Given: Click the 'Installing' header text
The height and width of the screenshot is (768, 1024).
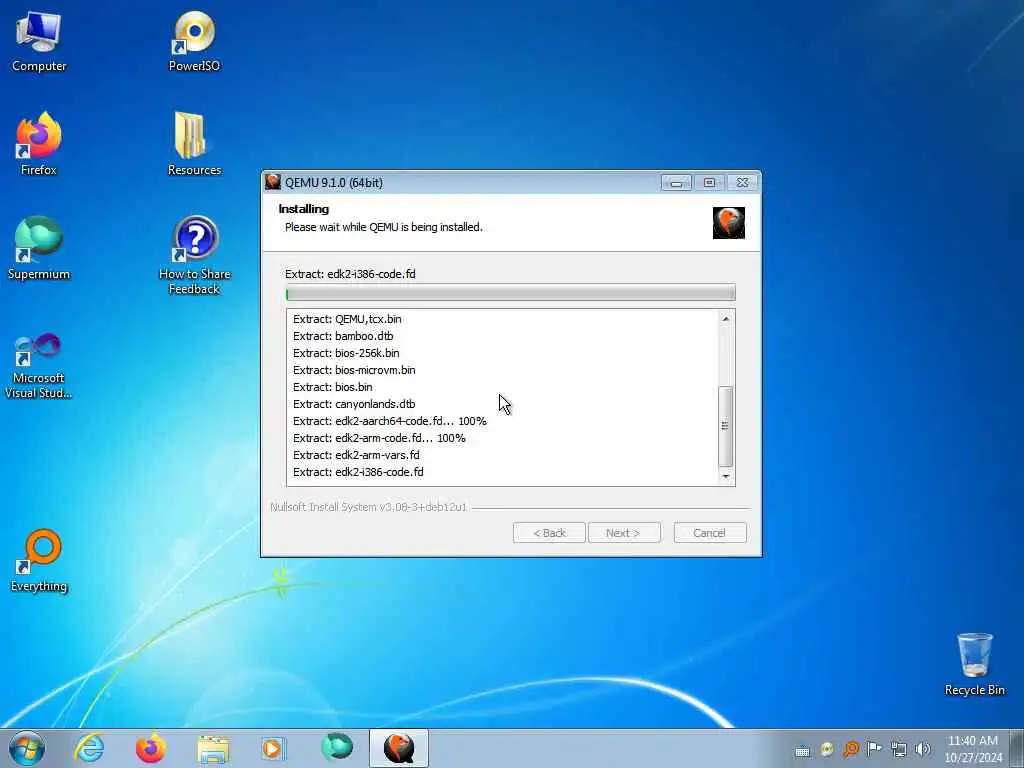Looking at the screenshot, I should tap(304, 209).
